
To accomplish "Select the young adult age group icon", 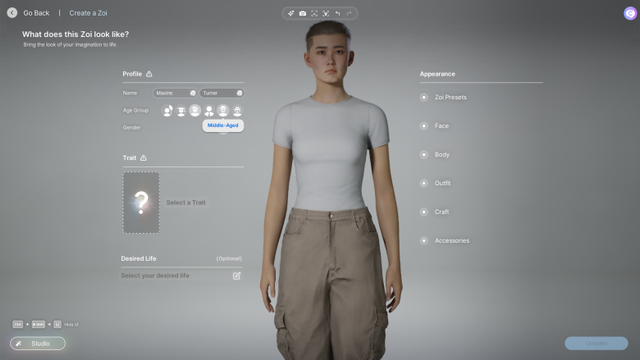I will tap(195, 110).
